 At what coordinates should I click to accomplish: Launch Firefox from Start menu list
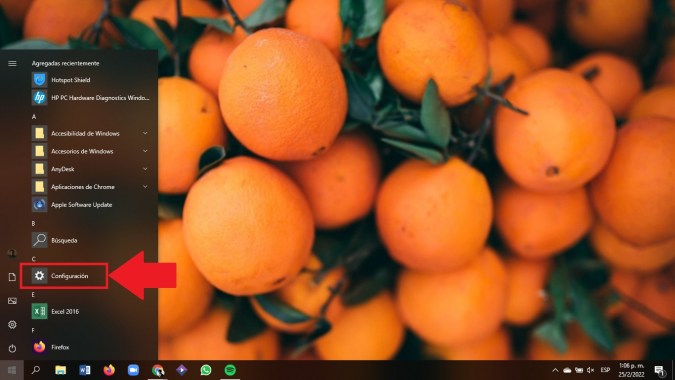coord(39,347)
